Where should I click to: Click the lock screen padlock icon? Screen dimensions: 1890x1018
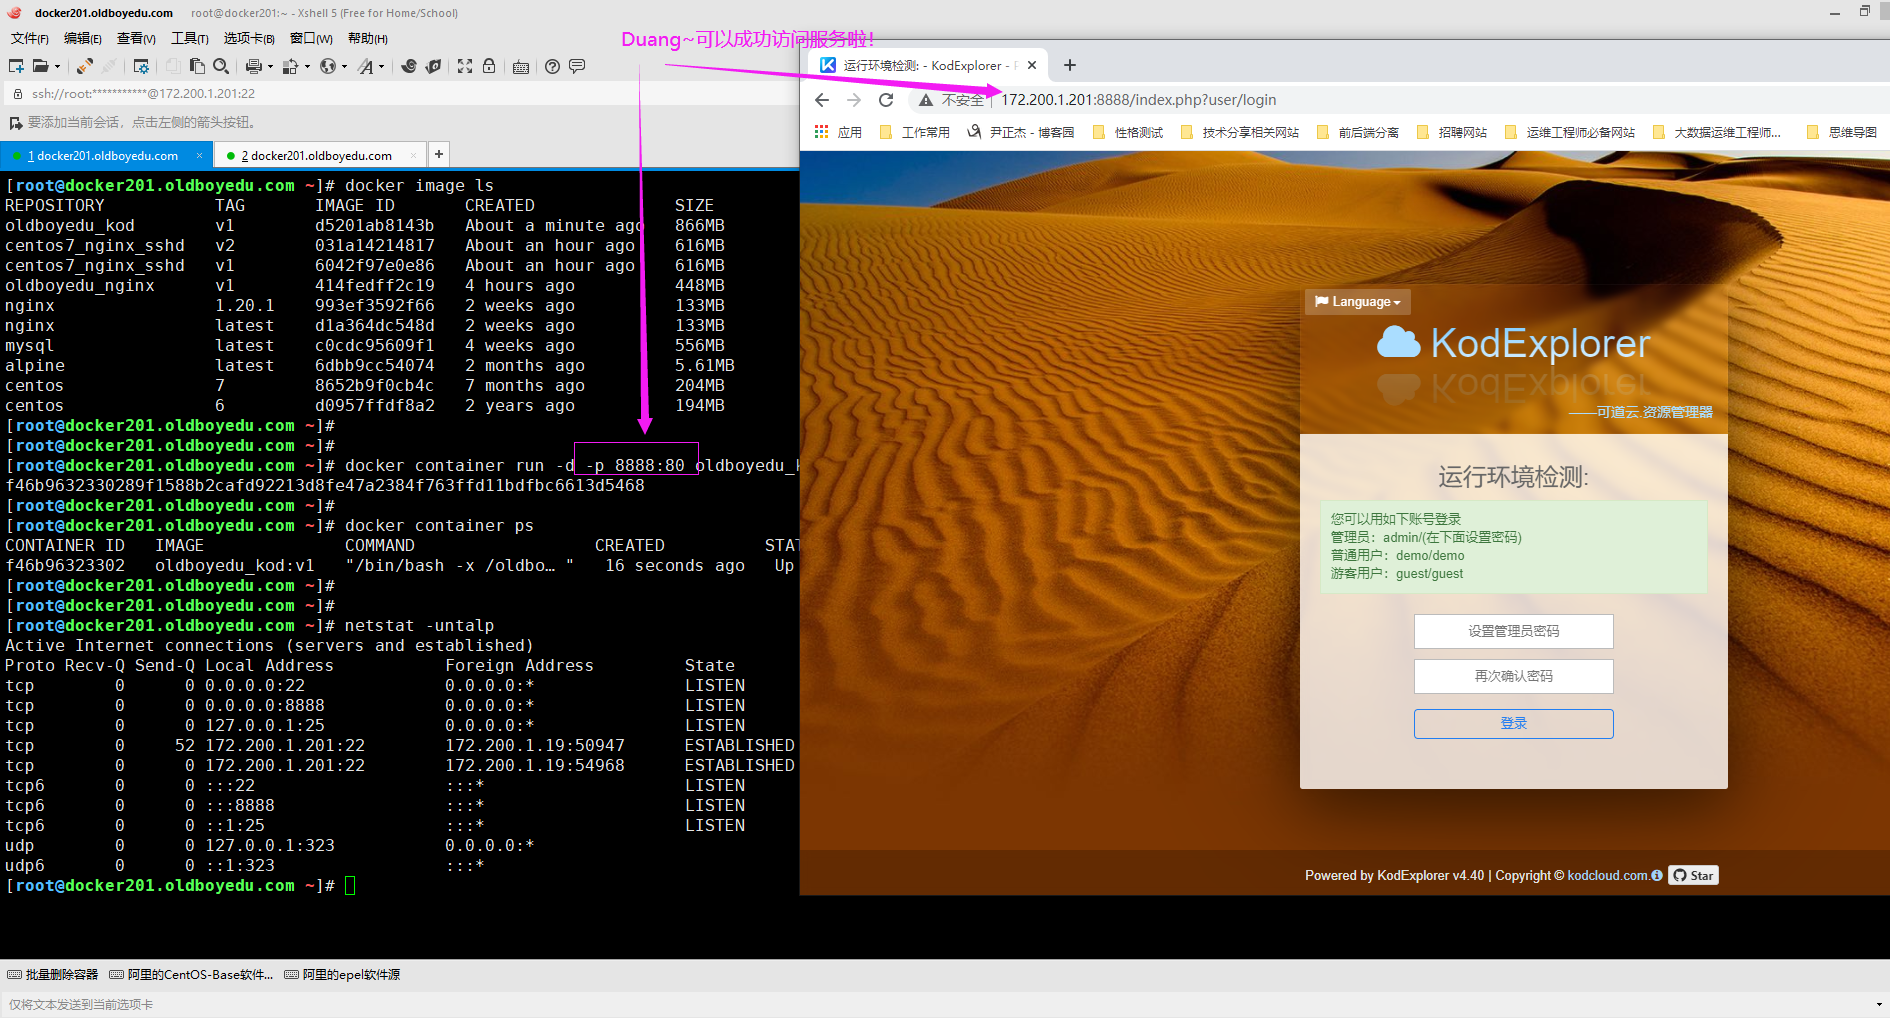coord(489,66)
